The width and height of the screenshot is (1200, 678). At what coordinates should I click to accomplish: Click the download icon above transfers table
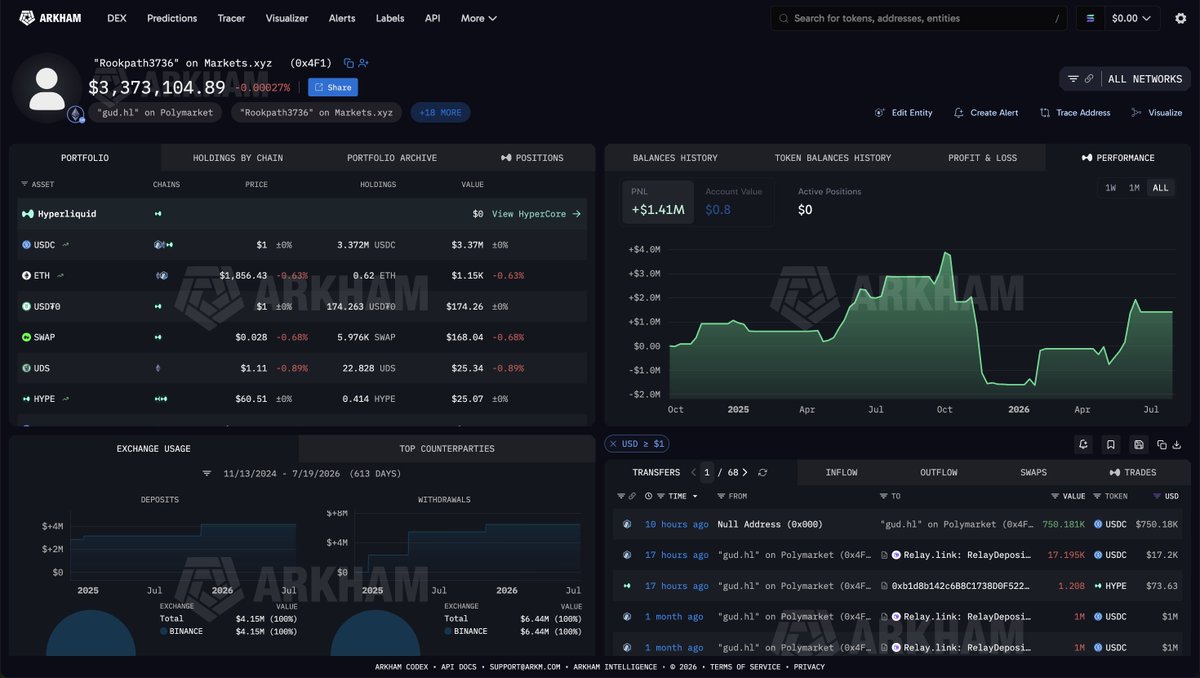click(1177, 444)
